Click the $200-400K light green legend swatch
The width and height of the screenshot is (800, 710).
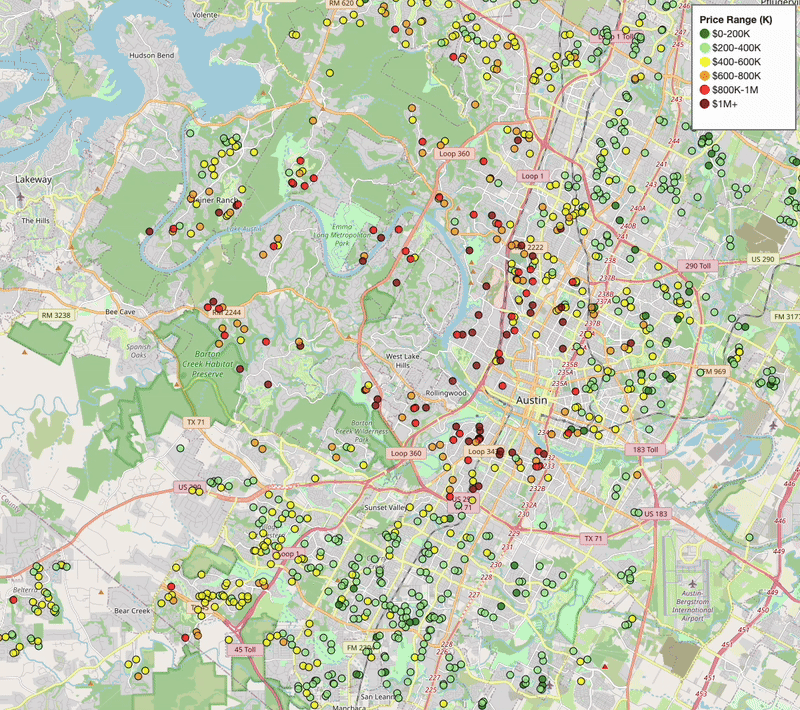point(705,48)
